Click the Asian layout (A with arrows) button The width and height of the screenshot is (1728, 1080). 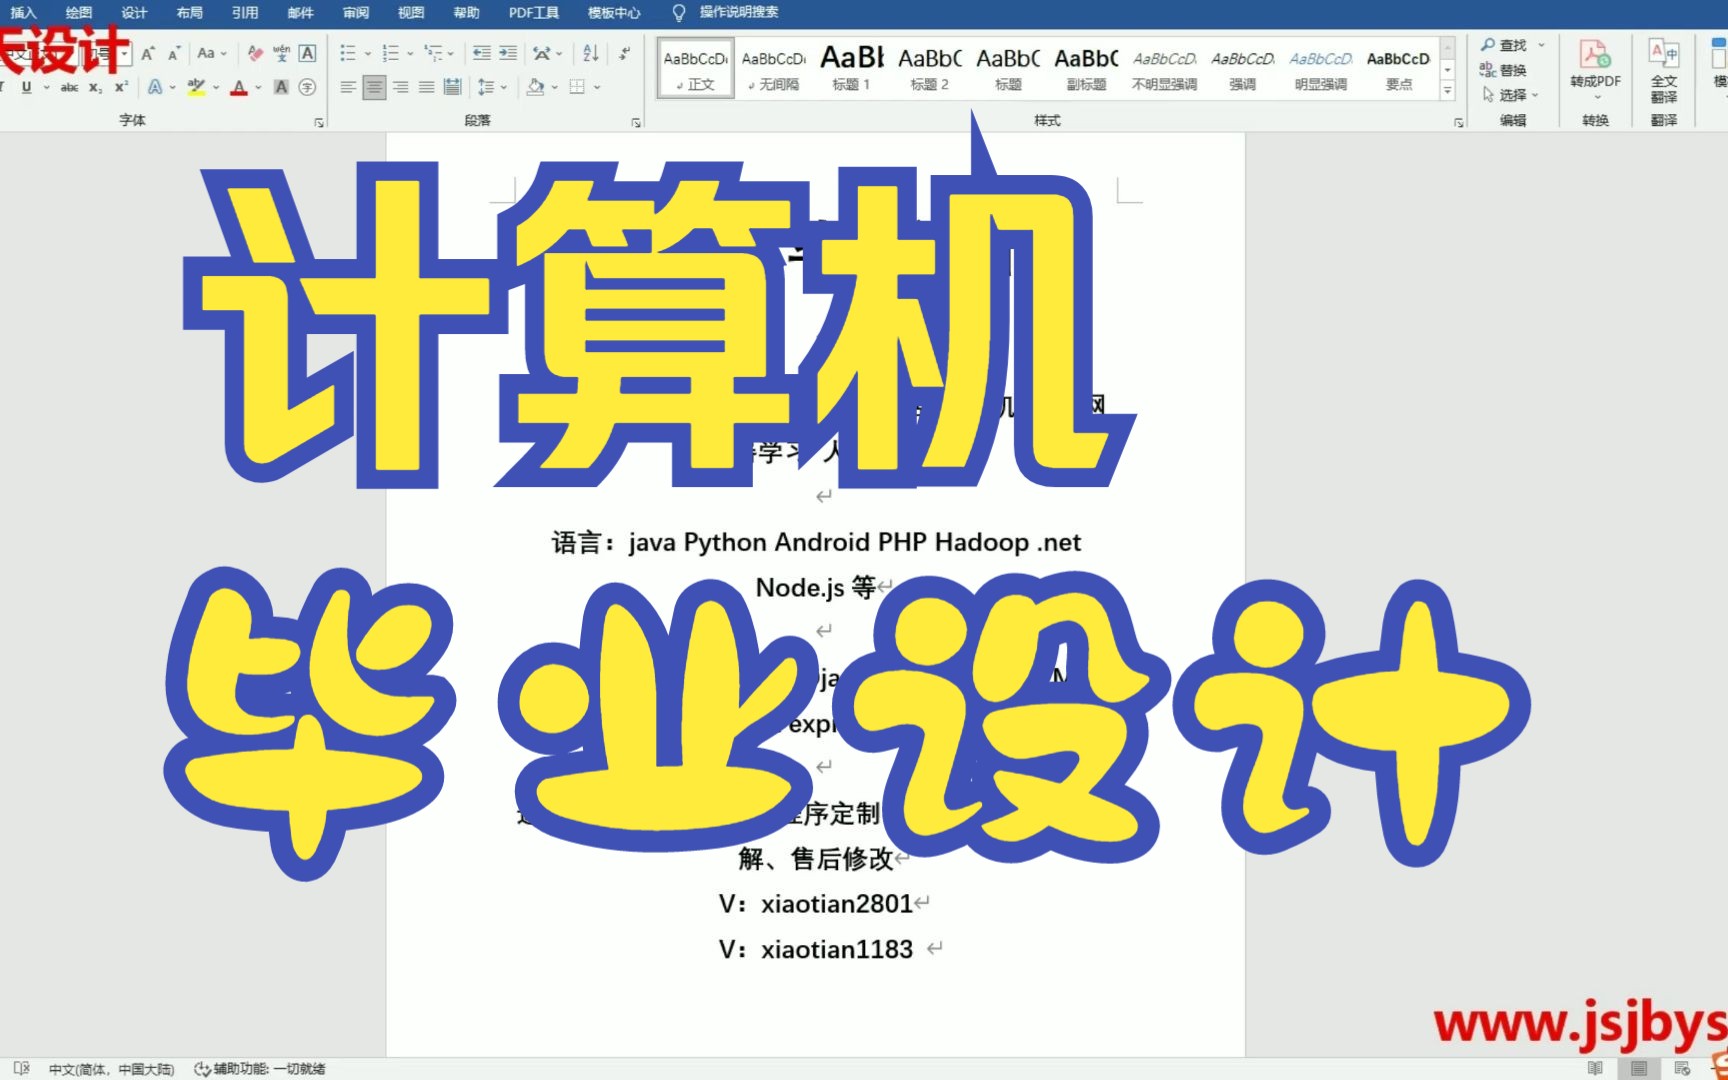(542, 54)
